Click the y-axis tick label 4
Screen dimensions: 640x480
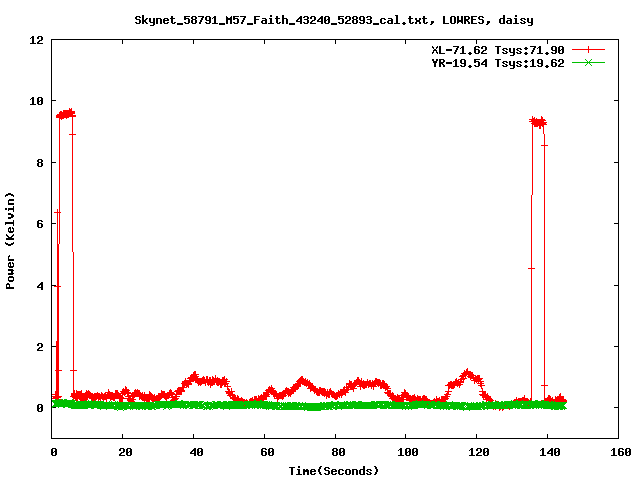[x=40, y=286]
